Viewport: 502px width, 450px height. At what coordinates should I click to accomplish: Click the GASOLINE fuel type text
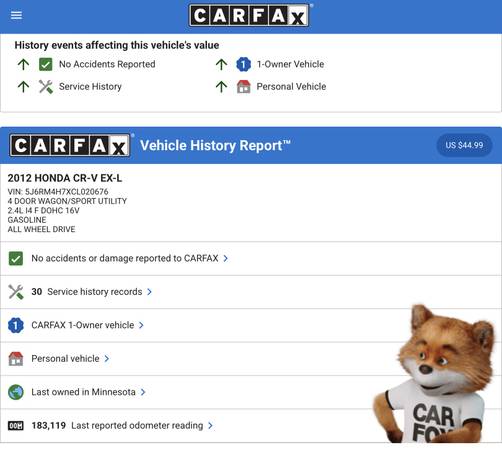point(27,220)
